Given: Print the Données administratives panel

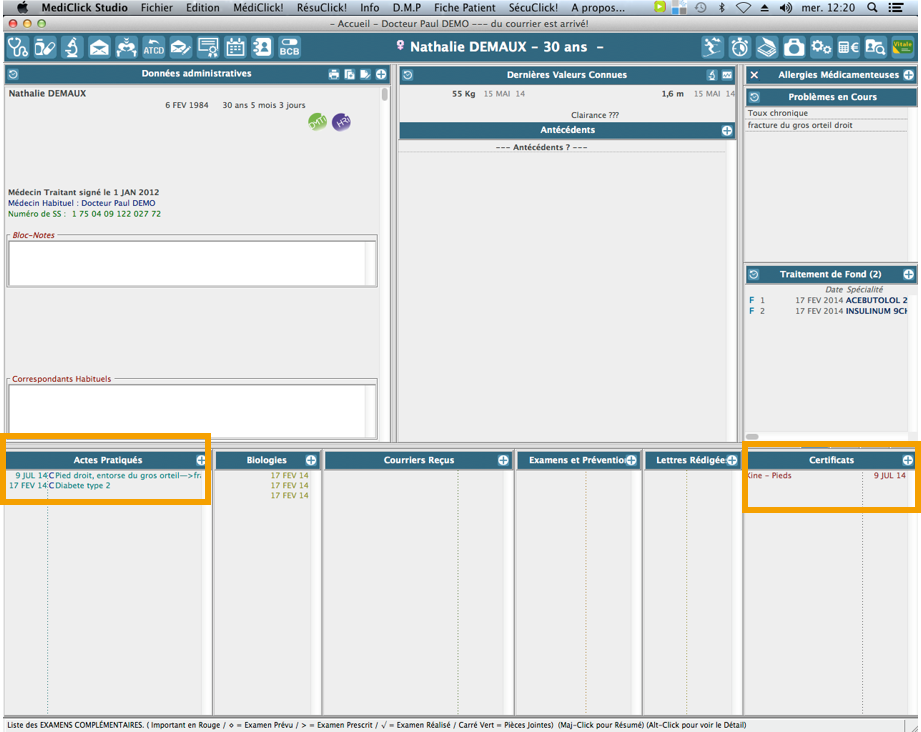Looking at the screenshot, I should pos(334,75).
